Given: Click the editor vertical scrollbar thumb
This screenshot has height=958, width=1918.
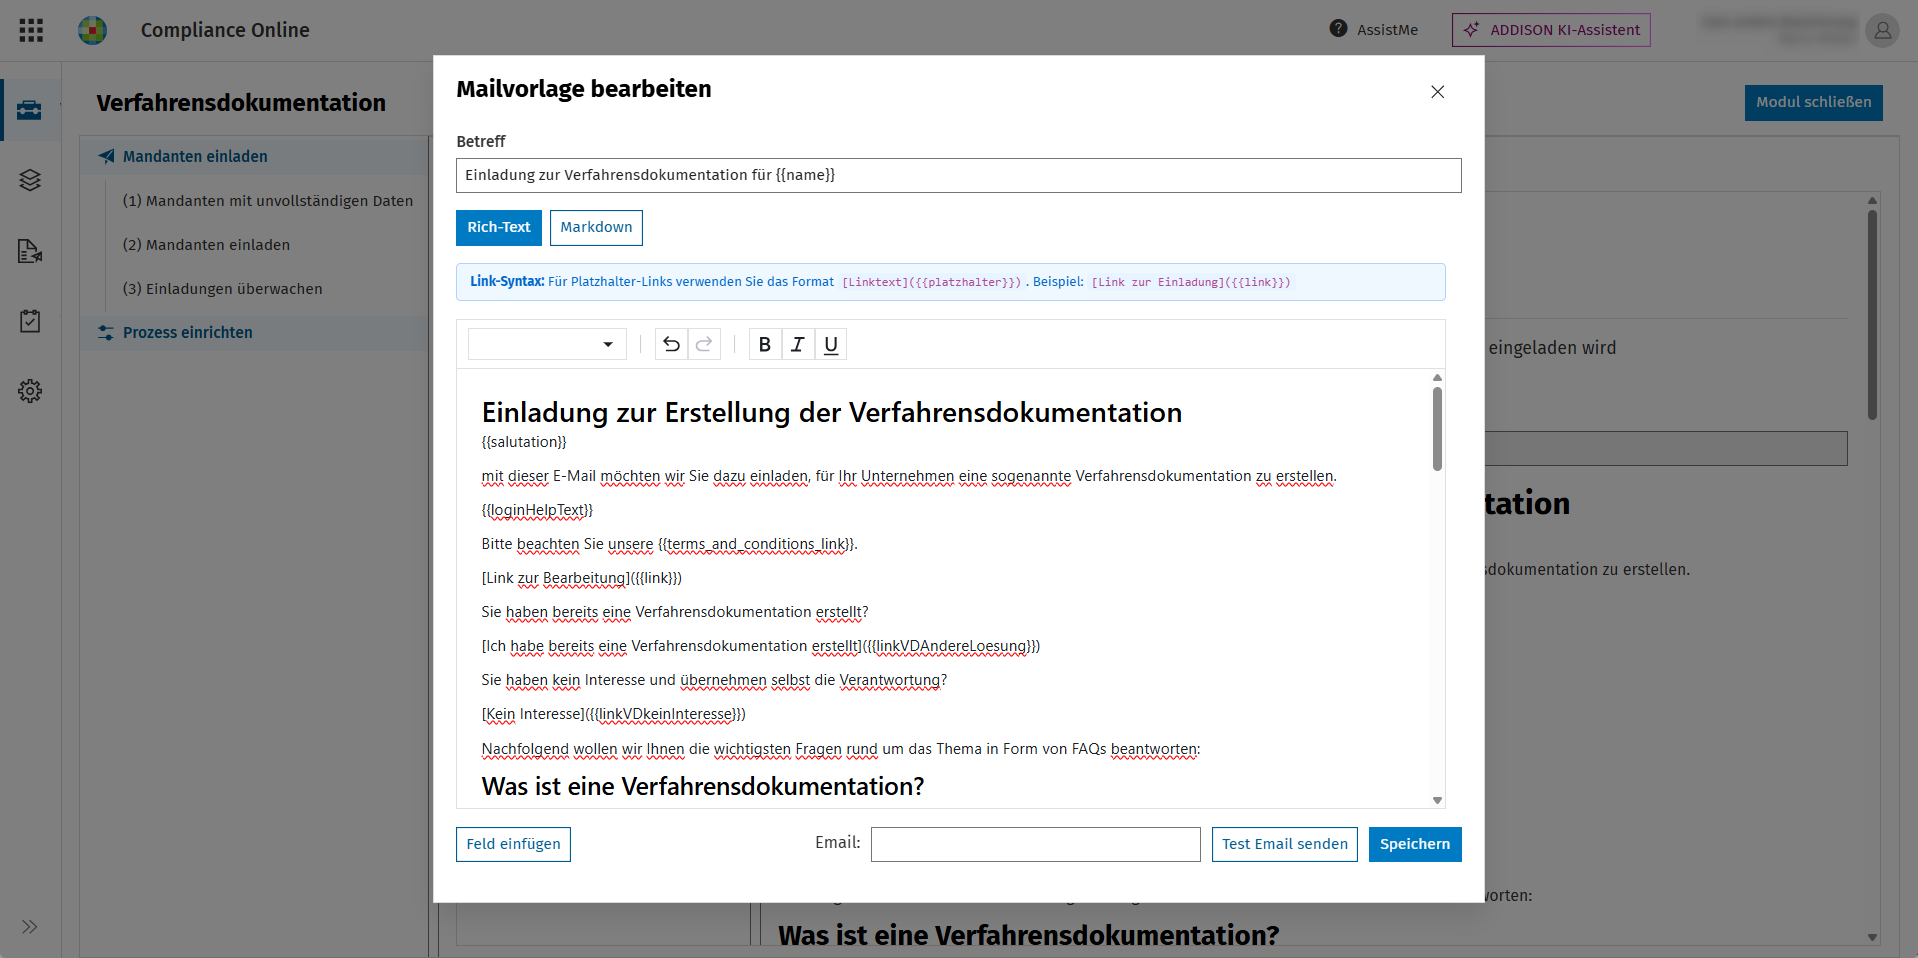Looking at the screenshot, I should coord(1437,428).
